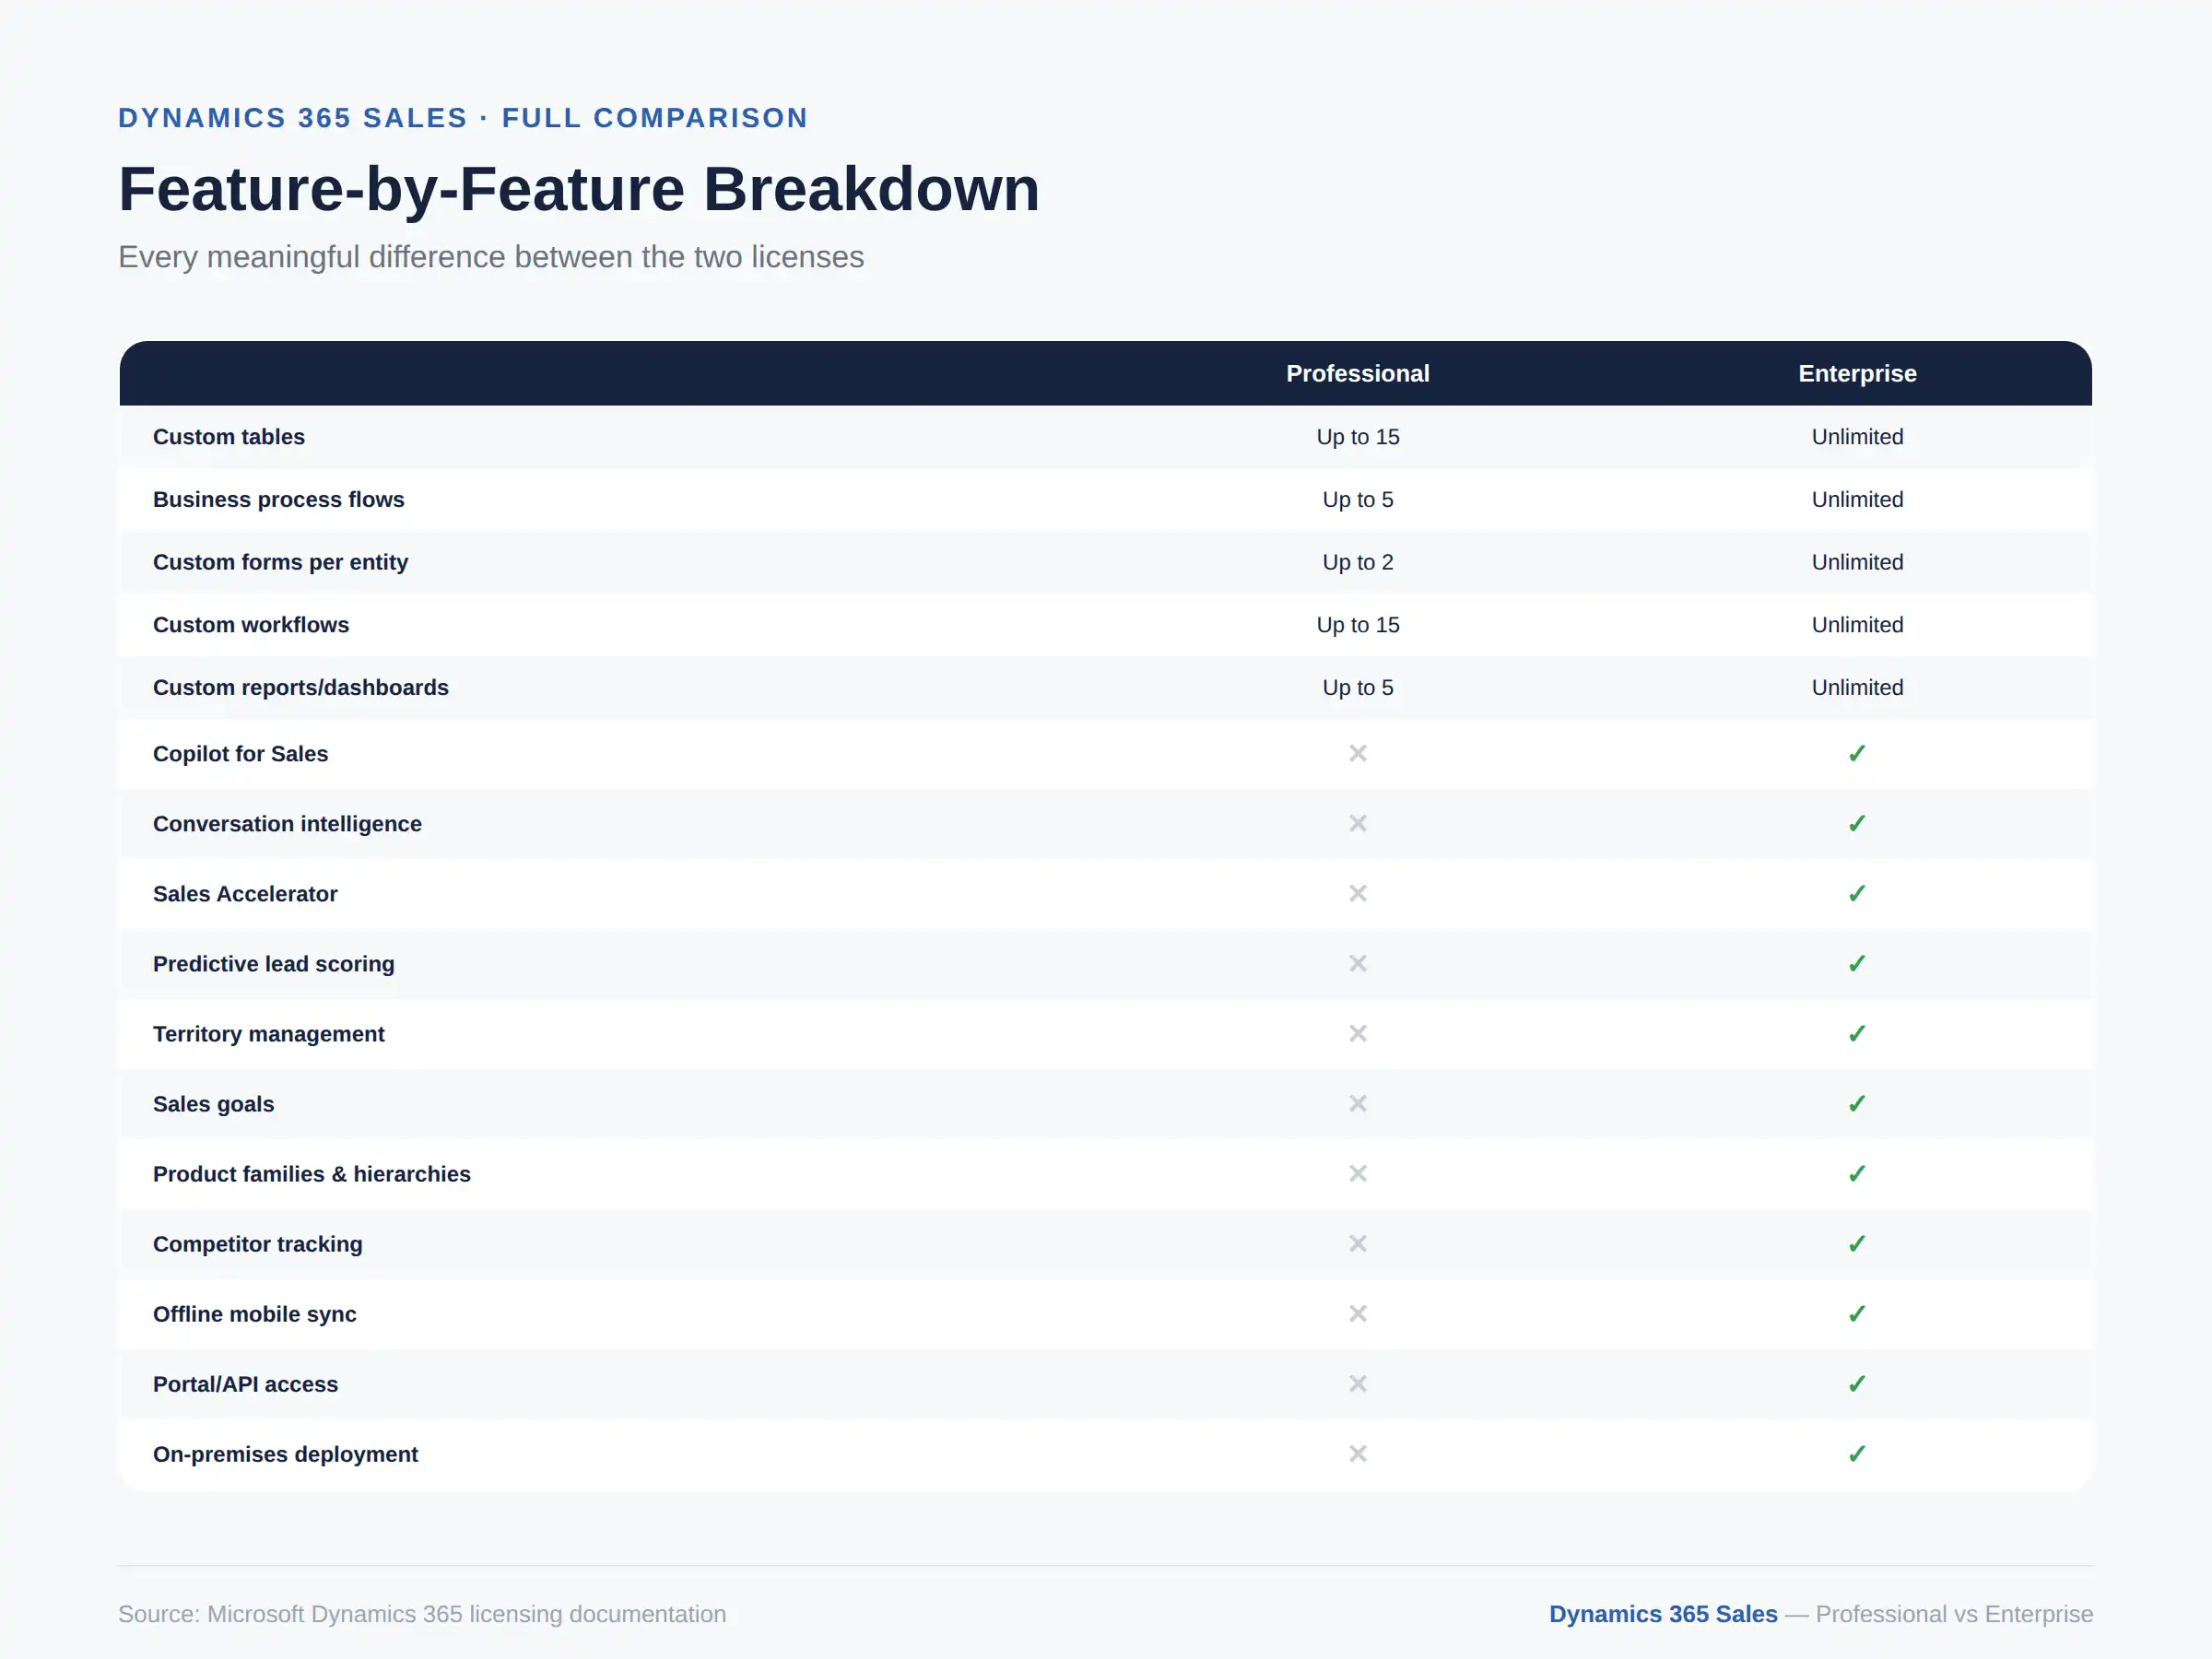Image resolution: width=2212 pixels, height=1659 pixels.
Task: Select the Sales goals label
Action: point(213,1104)
